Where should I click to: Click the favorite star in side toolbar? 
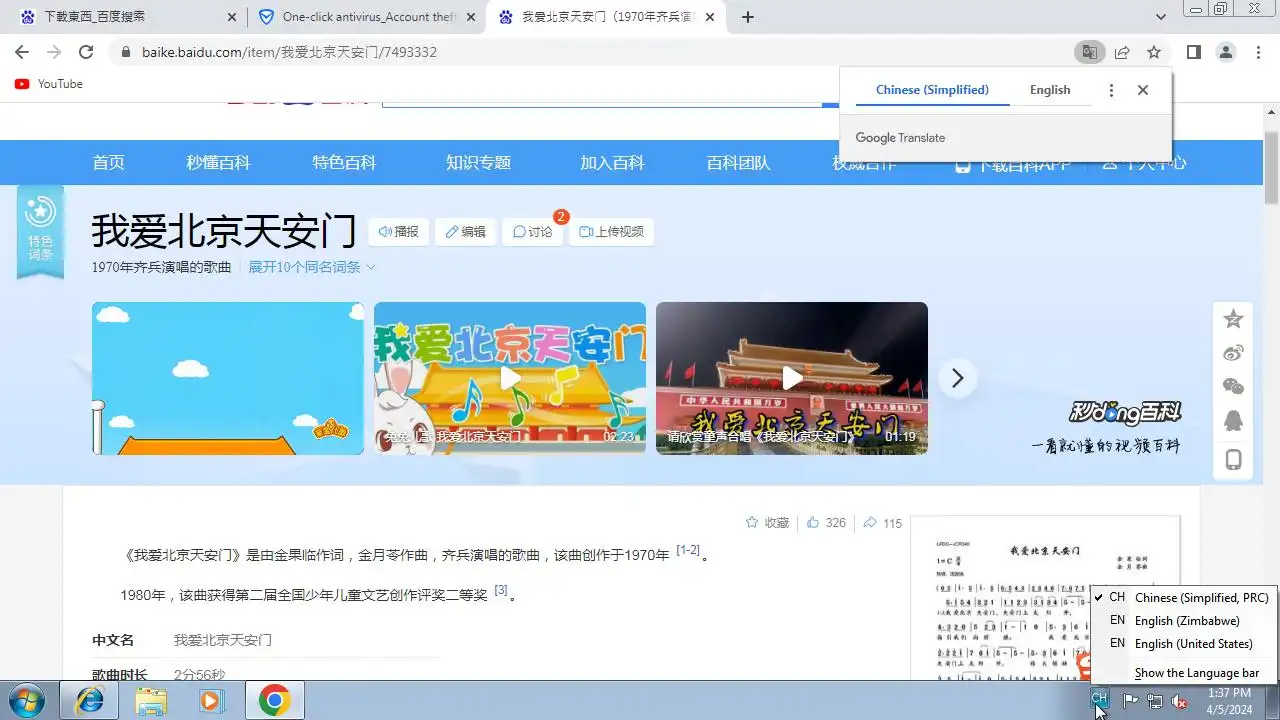tap(1234, 319)
